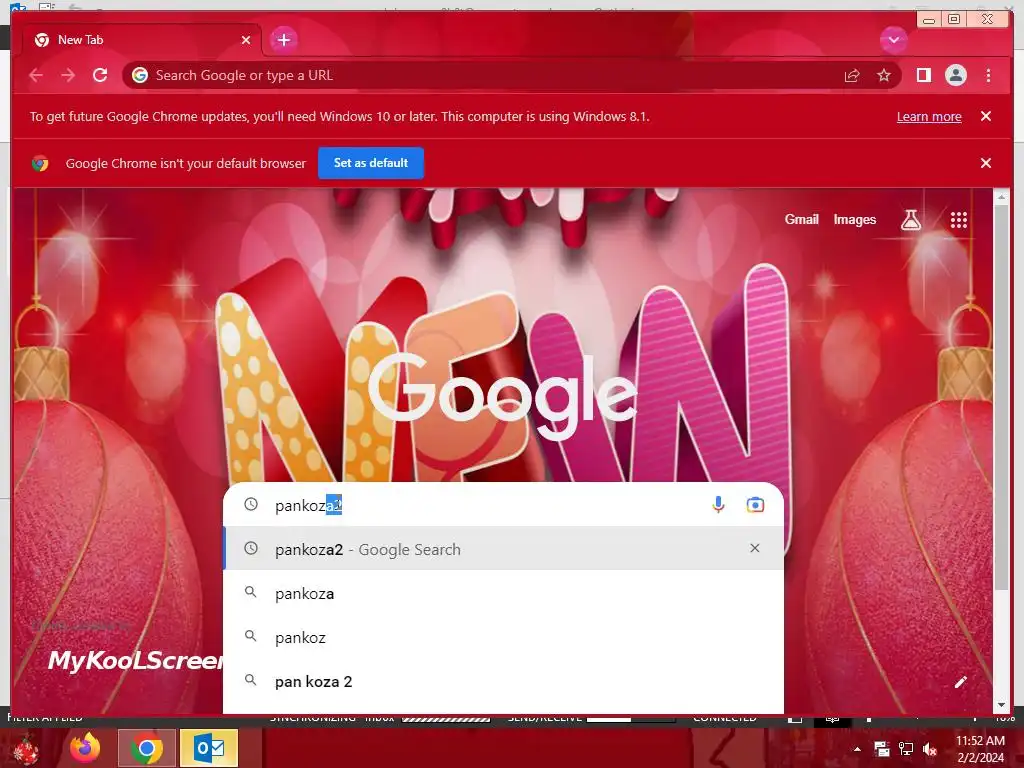The height and width of the screenshot is (768, 1024).
Task: Click the browser back arrow
Action: point(36,76)
